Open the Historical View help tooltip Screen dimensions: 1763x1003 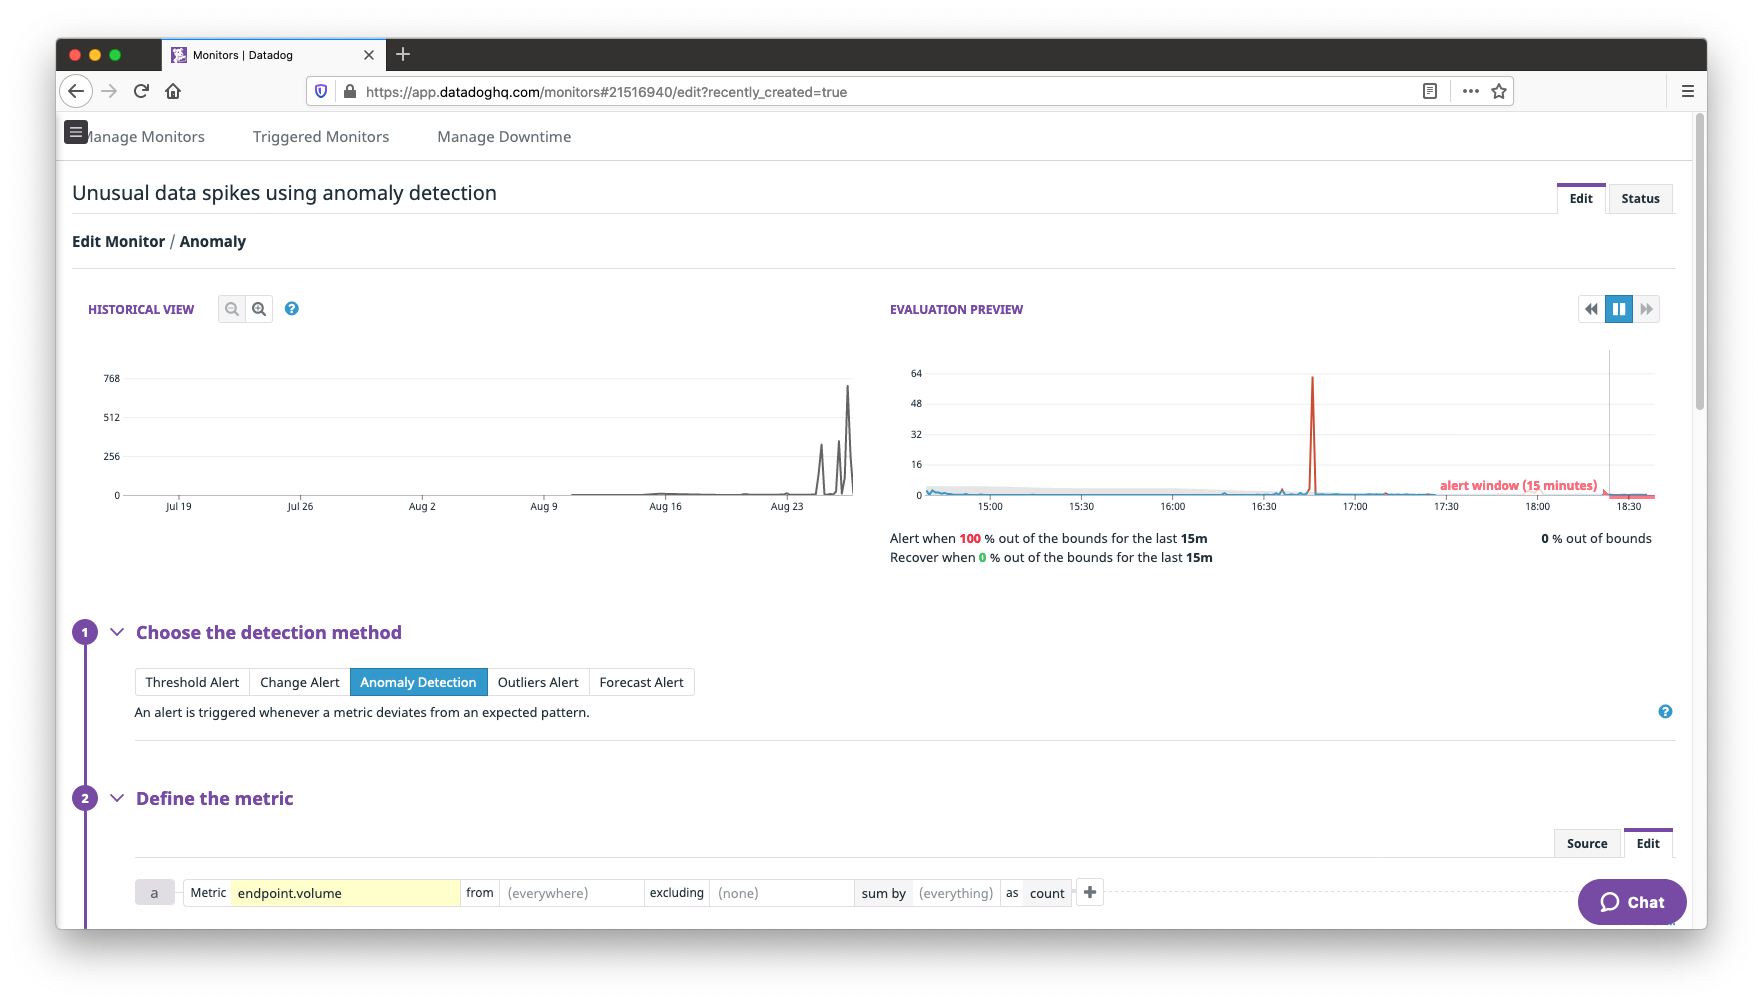(x=292, y=309)
